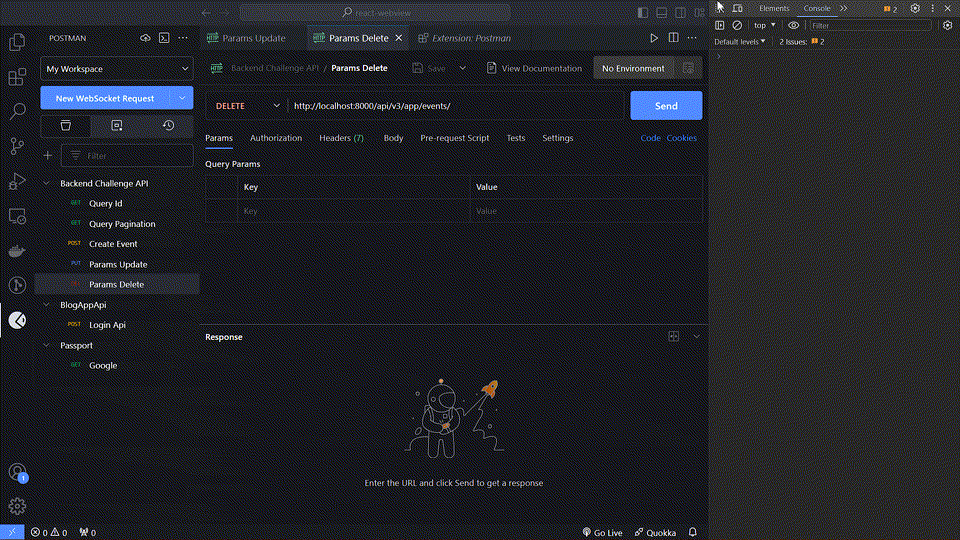The image size is (960, 540).
Task: Clear the DevTools console
Action: 737,26
